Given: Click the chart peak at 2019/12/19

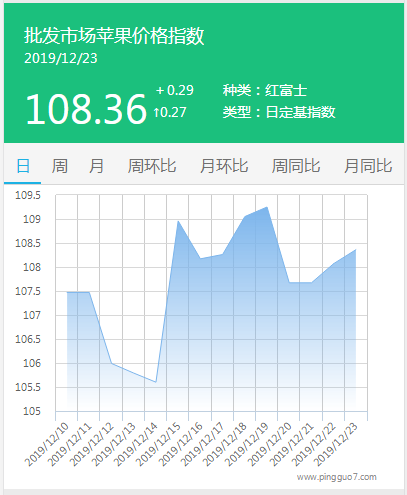Looking at the screenshot, I should click(267, 207).
